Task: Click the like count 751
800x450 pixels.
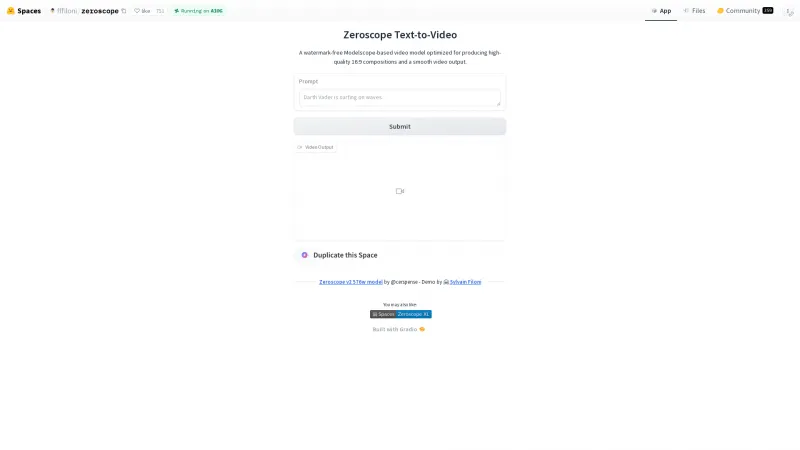Action: pos(160,11)
